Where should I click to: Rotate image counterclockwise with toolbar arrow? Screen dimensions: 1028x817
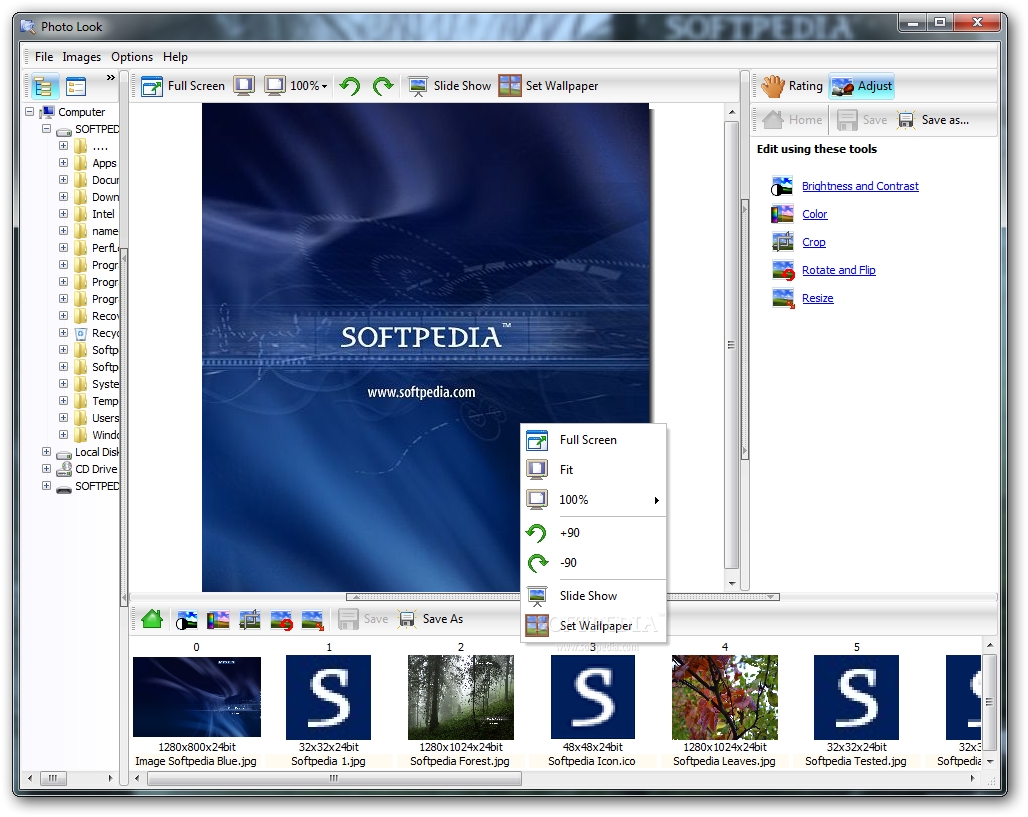[x=350, y=86]
